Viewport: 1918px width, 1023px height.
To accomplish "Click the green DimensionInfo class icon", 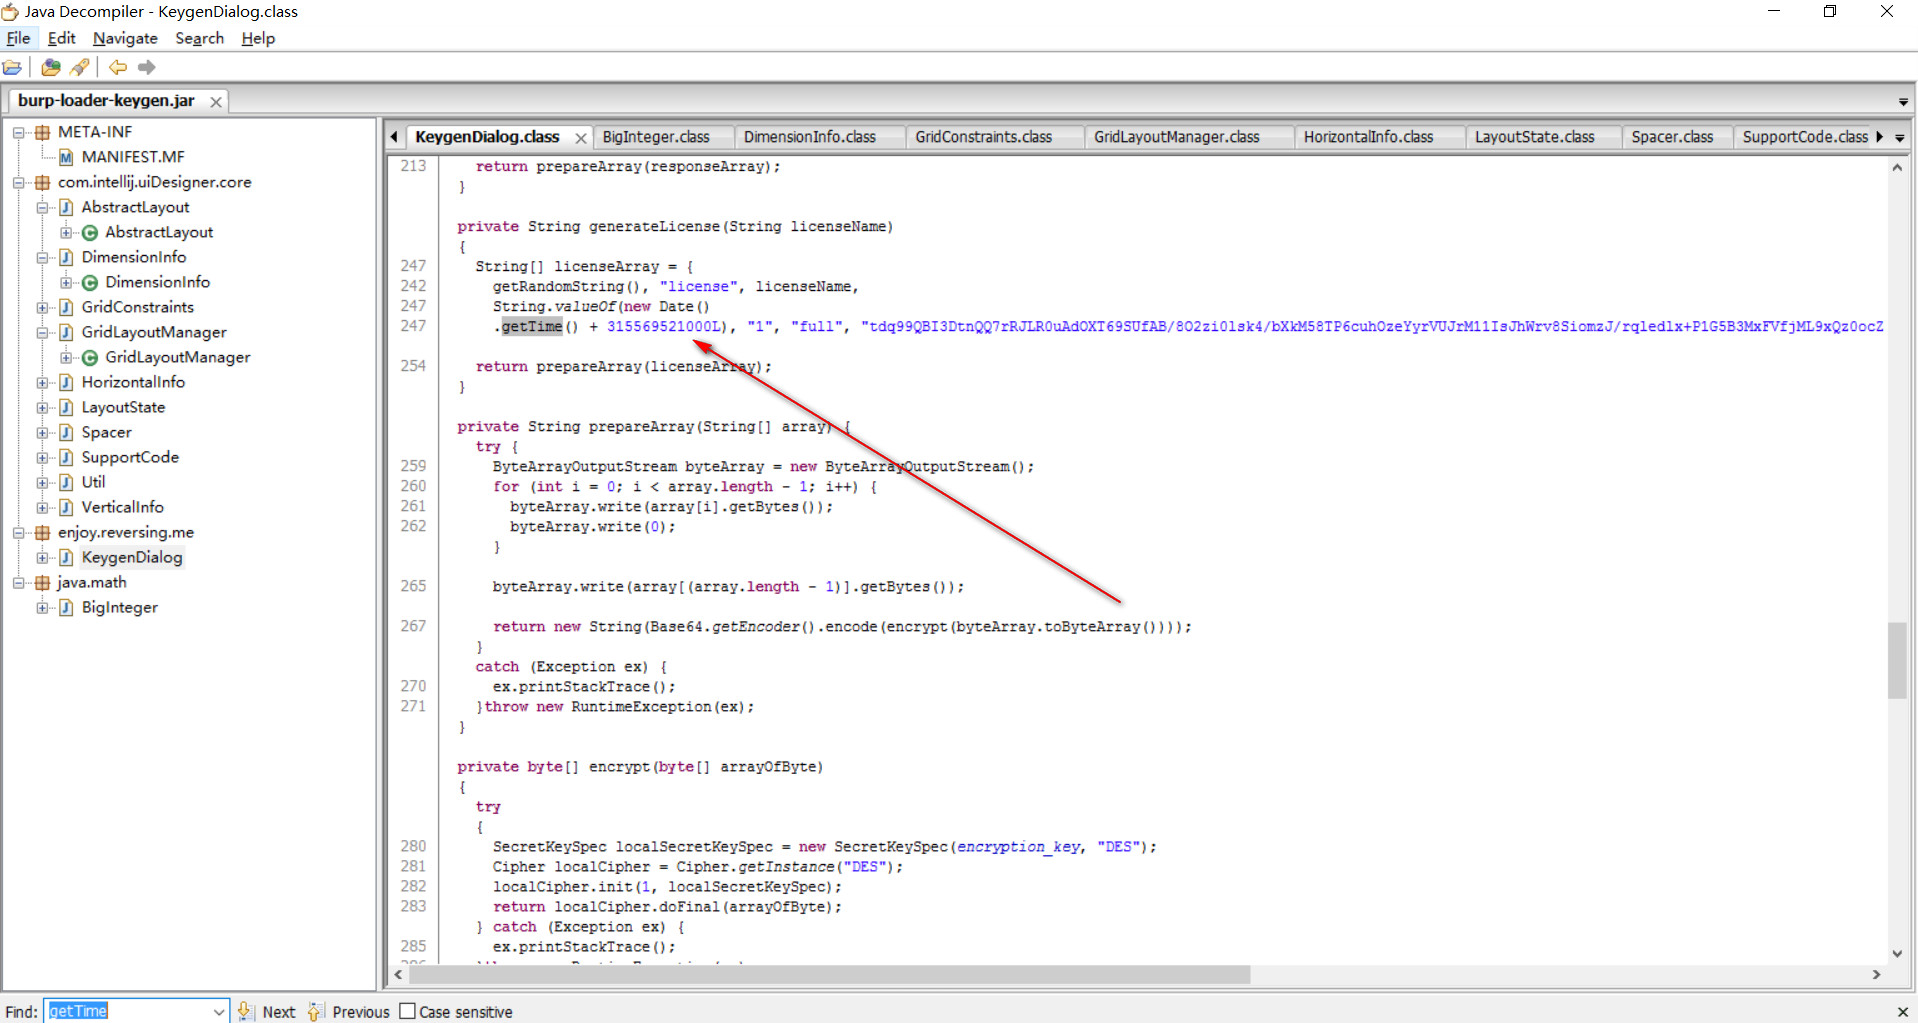I will [90, 282].
